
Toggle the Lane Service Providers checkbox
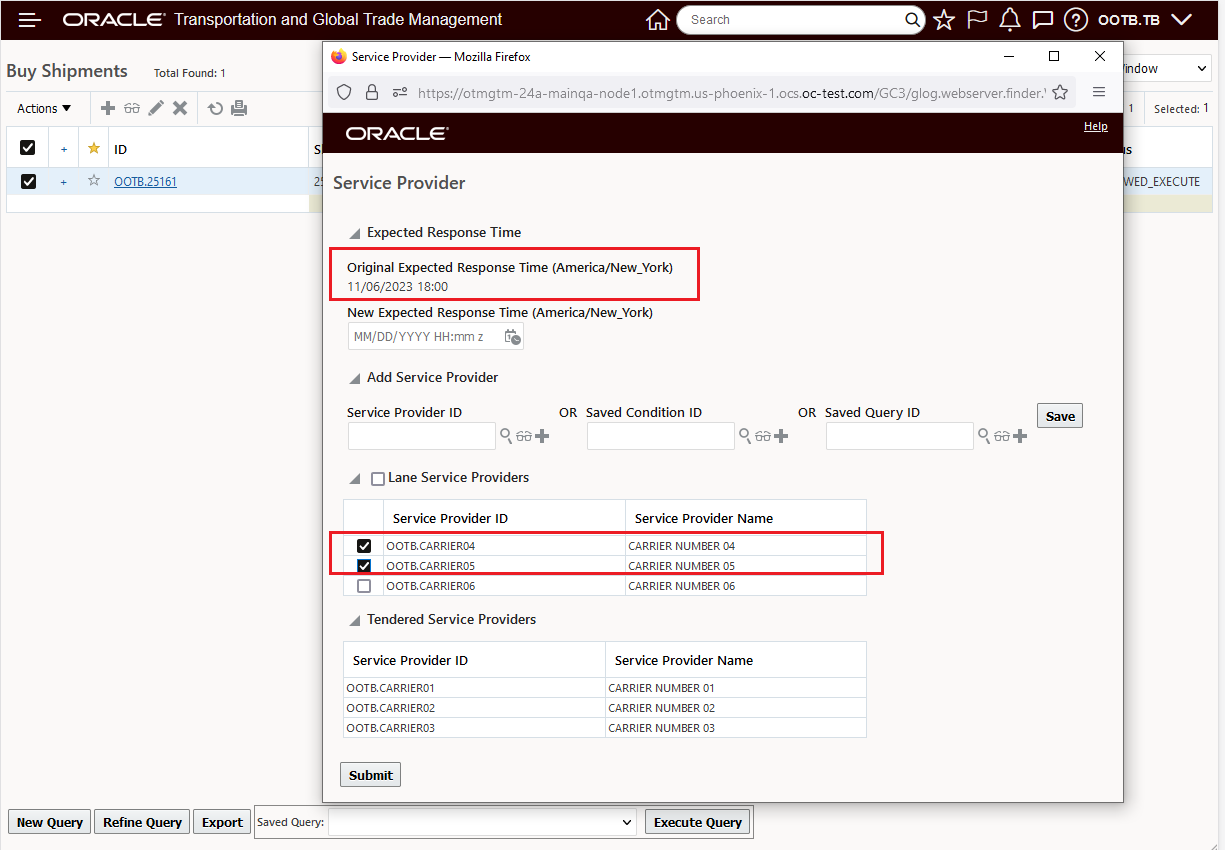pos(378,479)
